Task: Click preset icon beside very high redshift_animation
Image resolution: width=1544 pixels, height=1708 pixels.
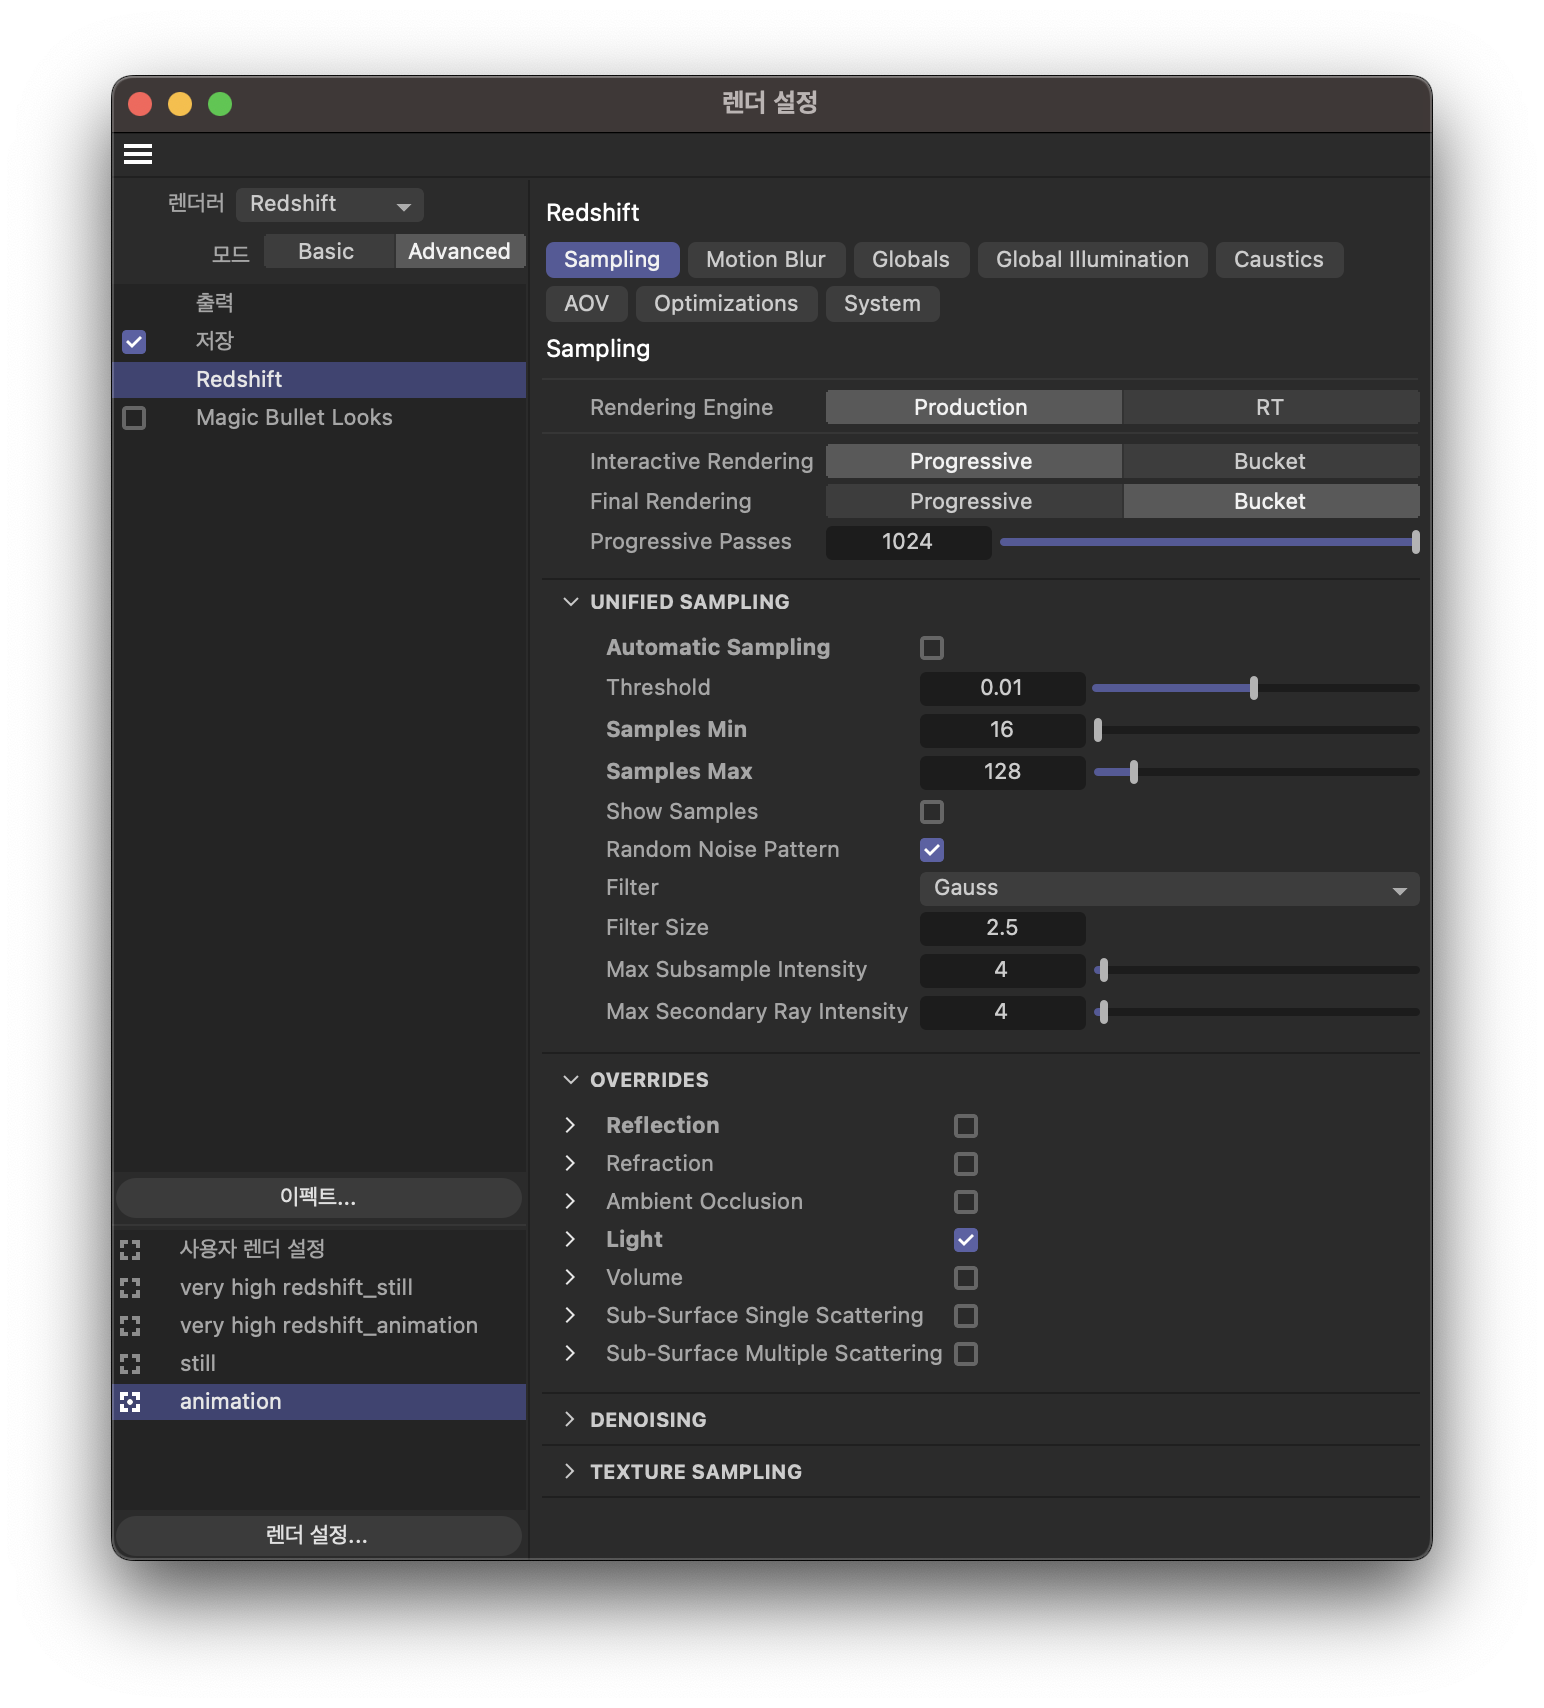Action: 130,1325
